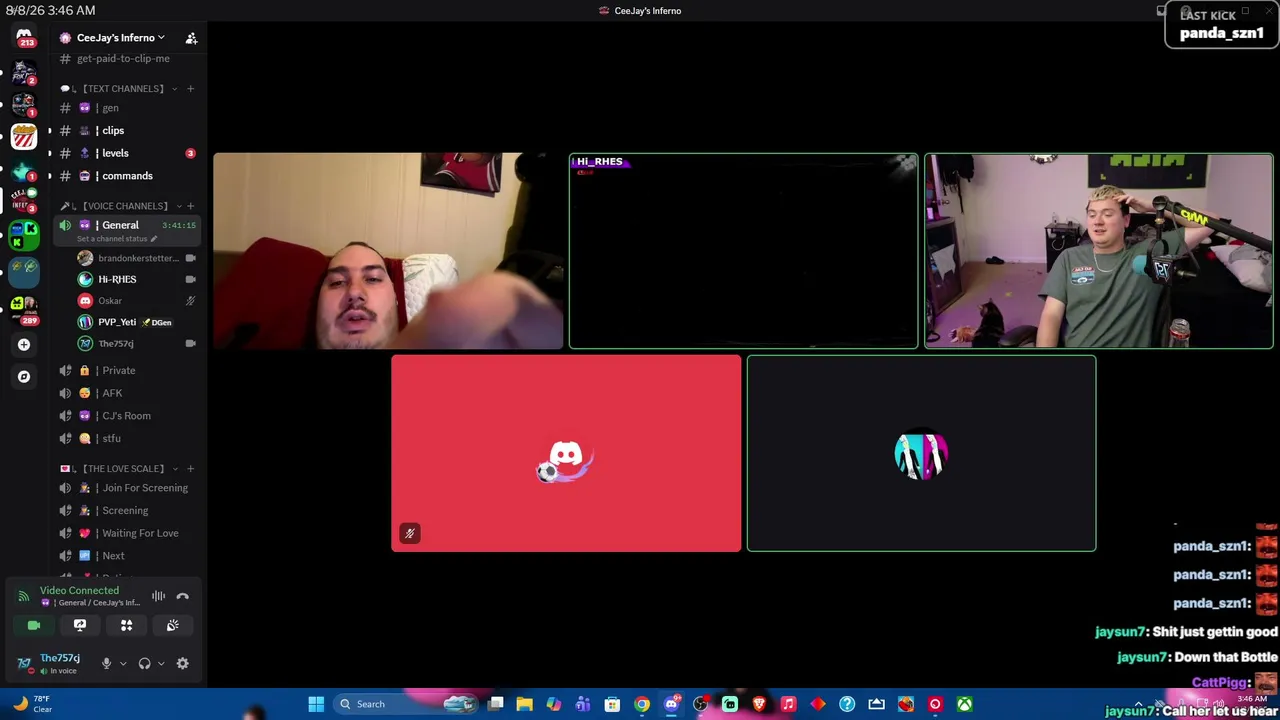Create channel in TEXT CHANNELS category
1280x720 pixels.
[190, 89]
